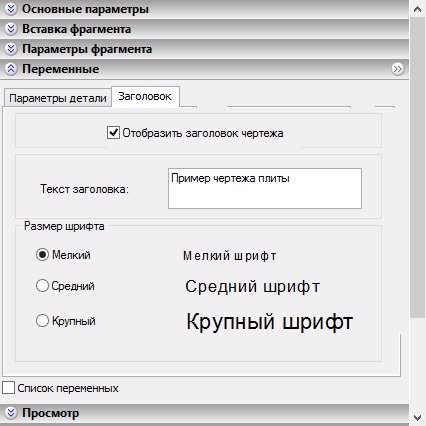Screen dimensions: 426x426
Task: Click the Параметры фрагмента header title
Action: tap(87, 49)
